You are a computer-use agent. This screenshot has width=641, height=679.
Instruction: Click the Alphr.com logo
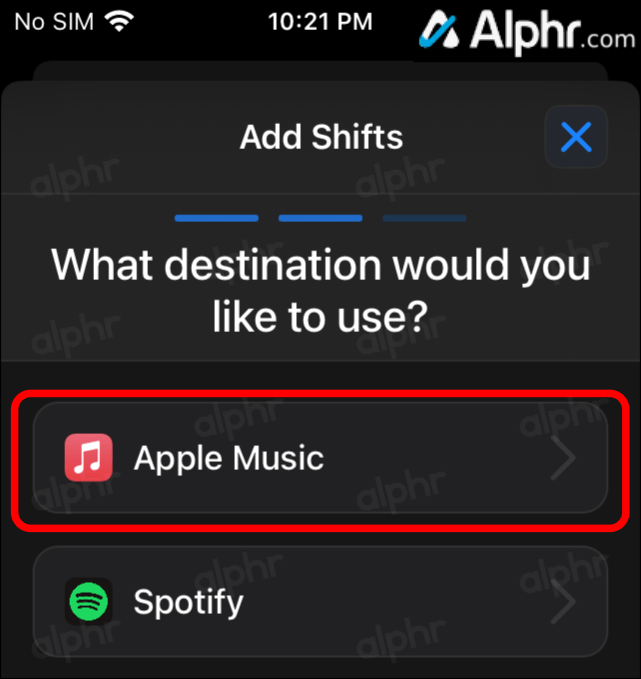(527, 31)
